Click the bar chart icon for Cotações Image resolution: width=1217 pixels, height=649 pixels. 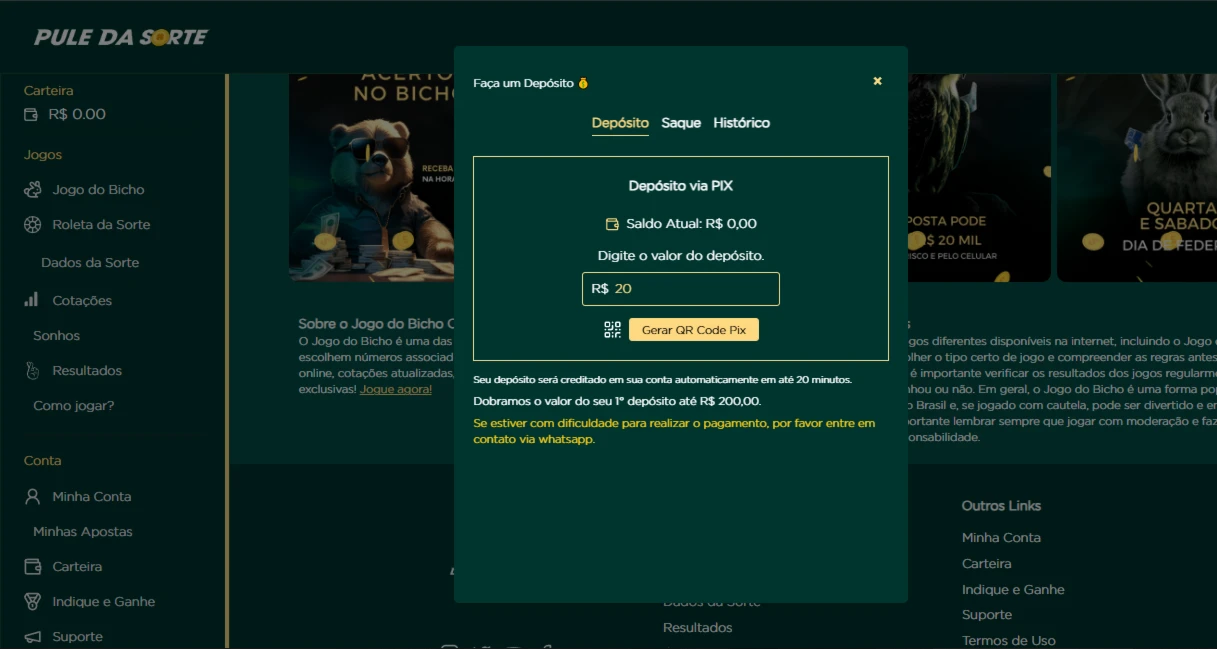tap(32, 300)
